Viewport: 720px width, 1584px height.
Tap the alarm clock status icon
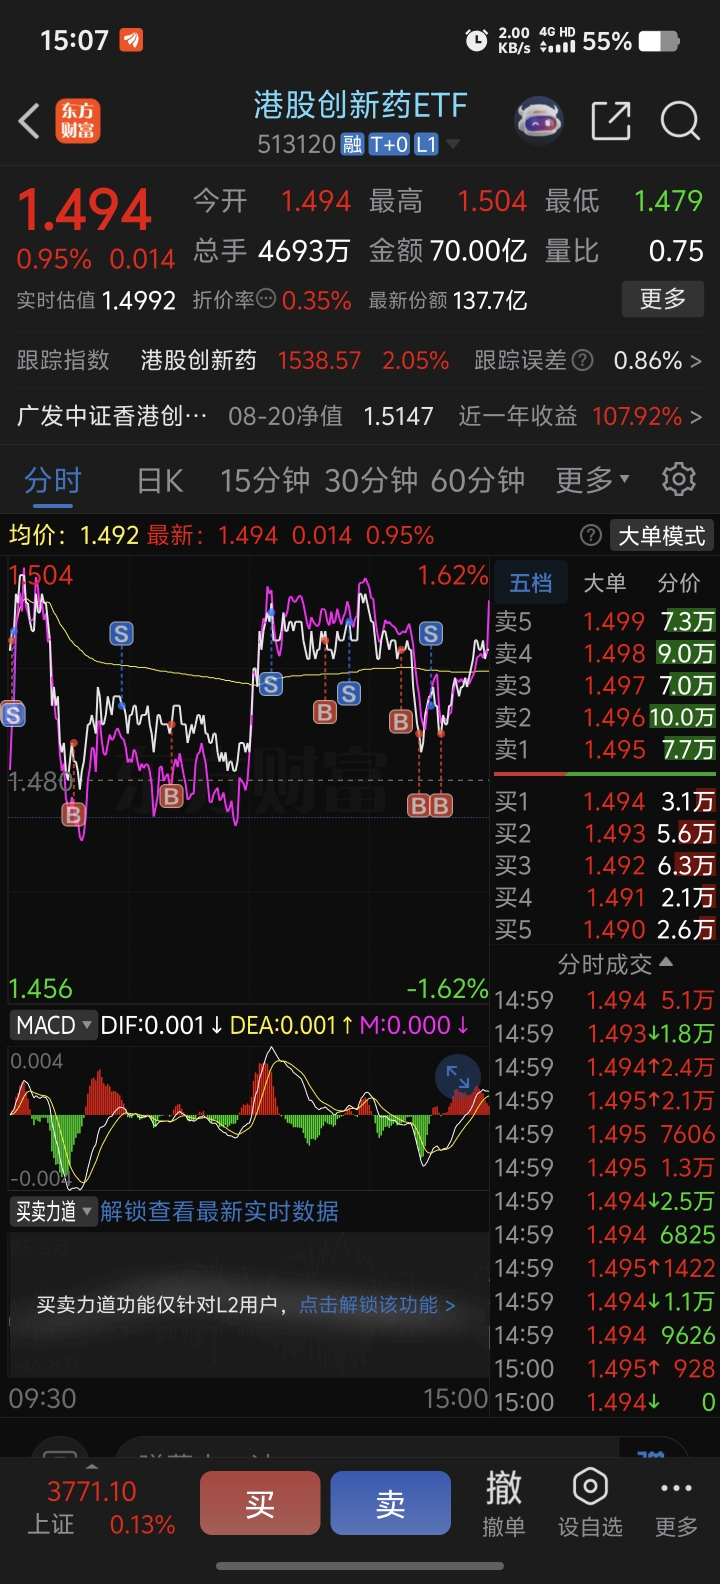pos(476,41)
